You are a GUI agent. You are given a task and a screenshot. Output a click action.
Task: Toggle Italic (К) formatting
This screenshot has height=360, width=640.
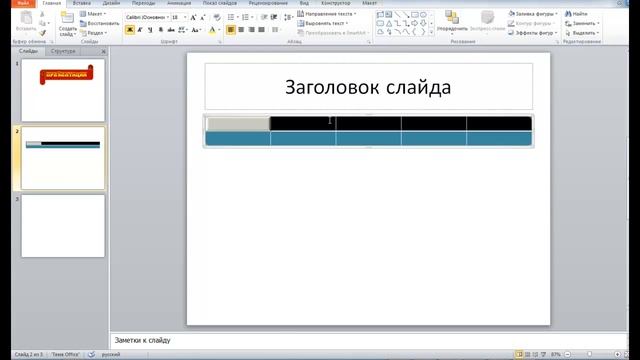[140, 30]
